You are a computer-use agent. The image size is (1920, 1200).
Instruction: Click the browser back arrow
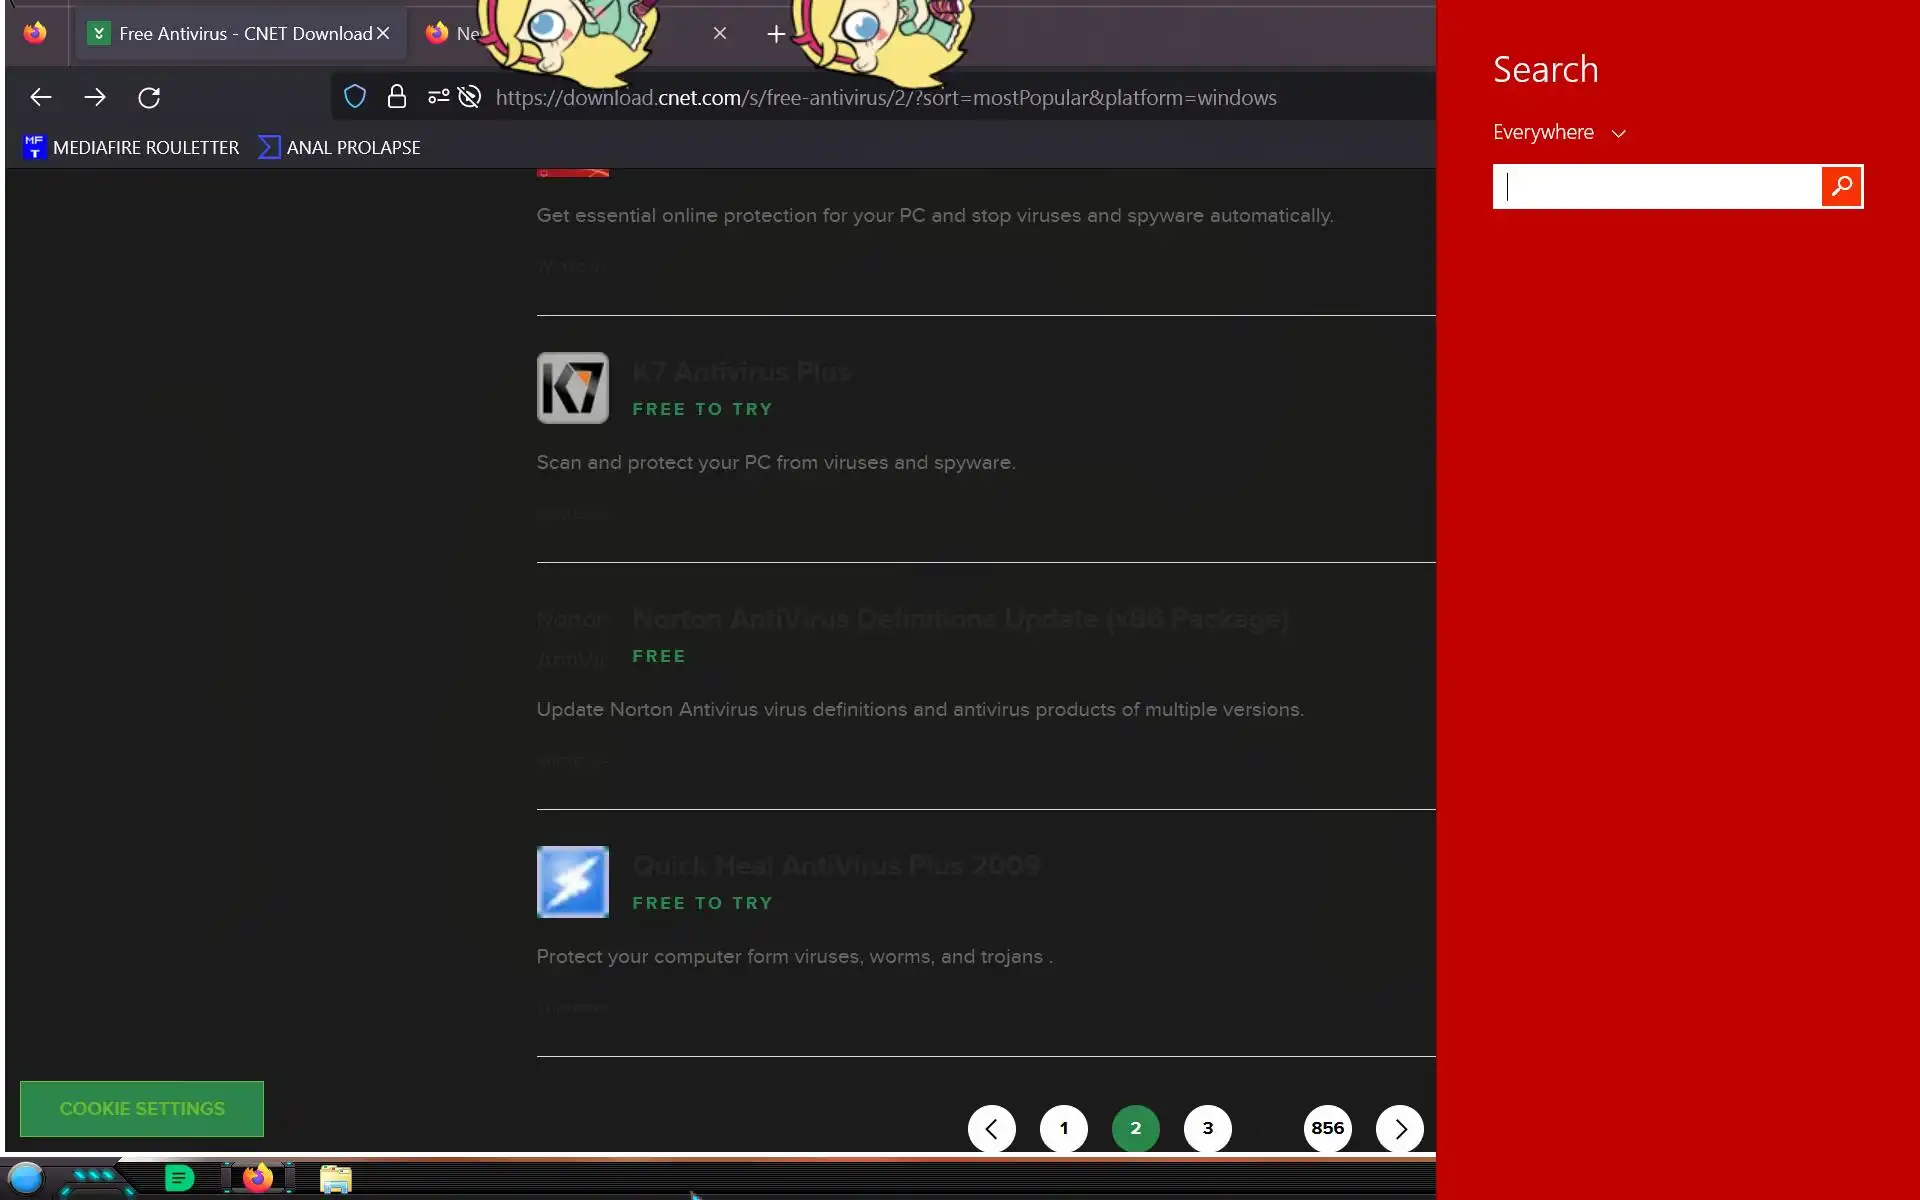click(41, 97)
